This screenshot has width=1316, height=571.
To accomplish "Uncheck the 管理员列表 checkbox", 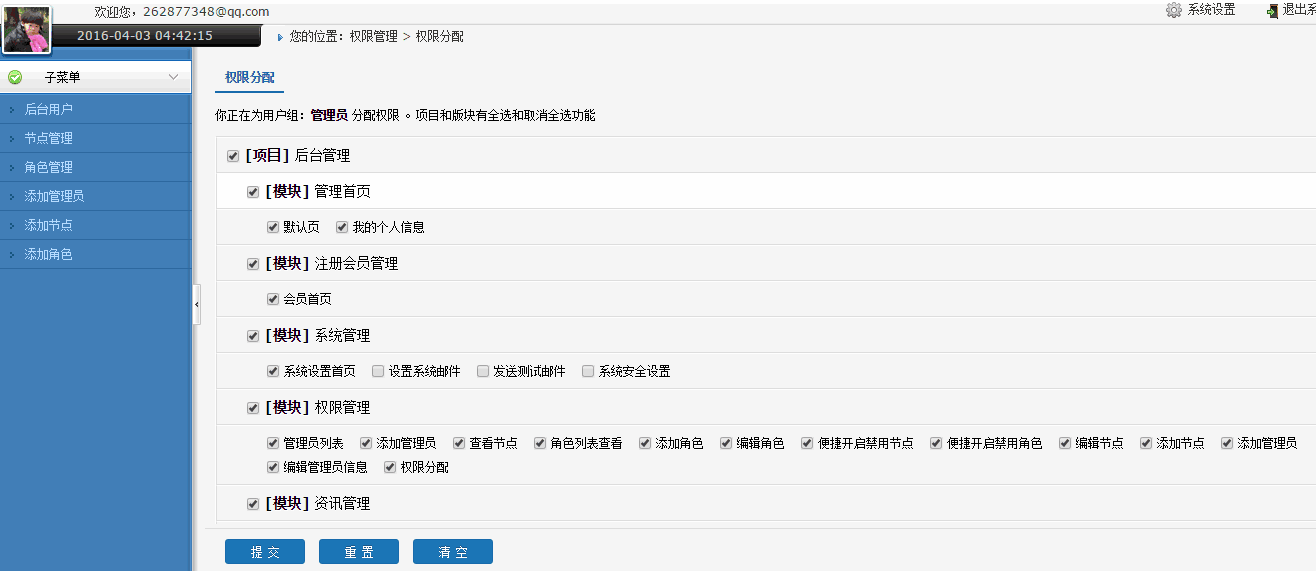I will point(273,443).
